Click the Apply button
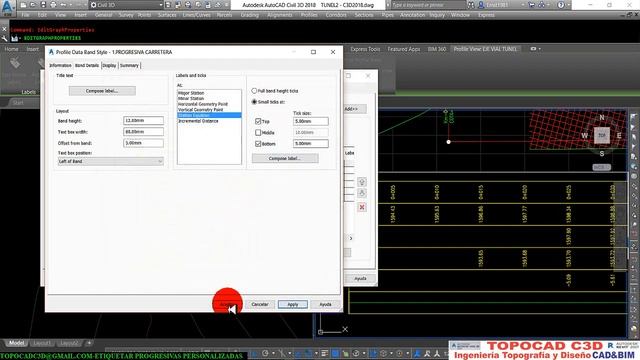 (x=293, y=304)
